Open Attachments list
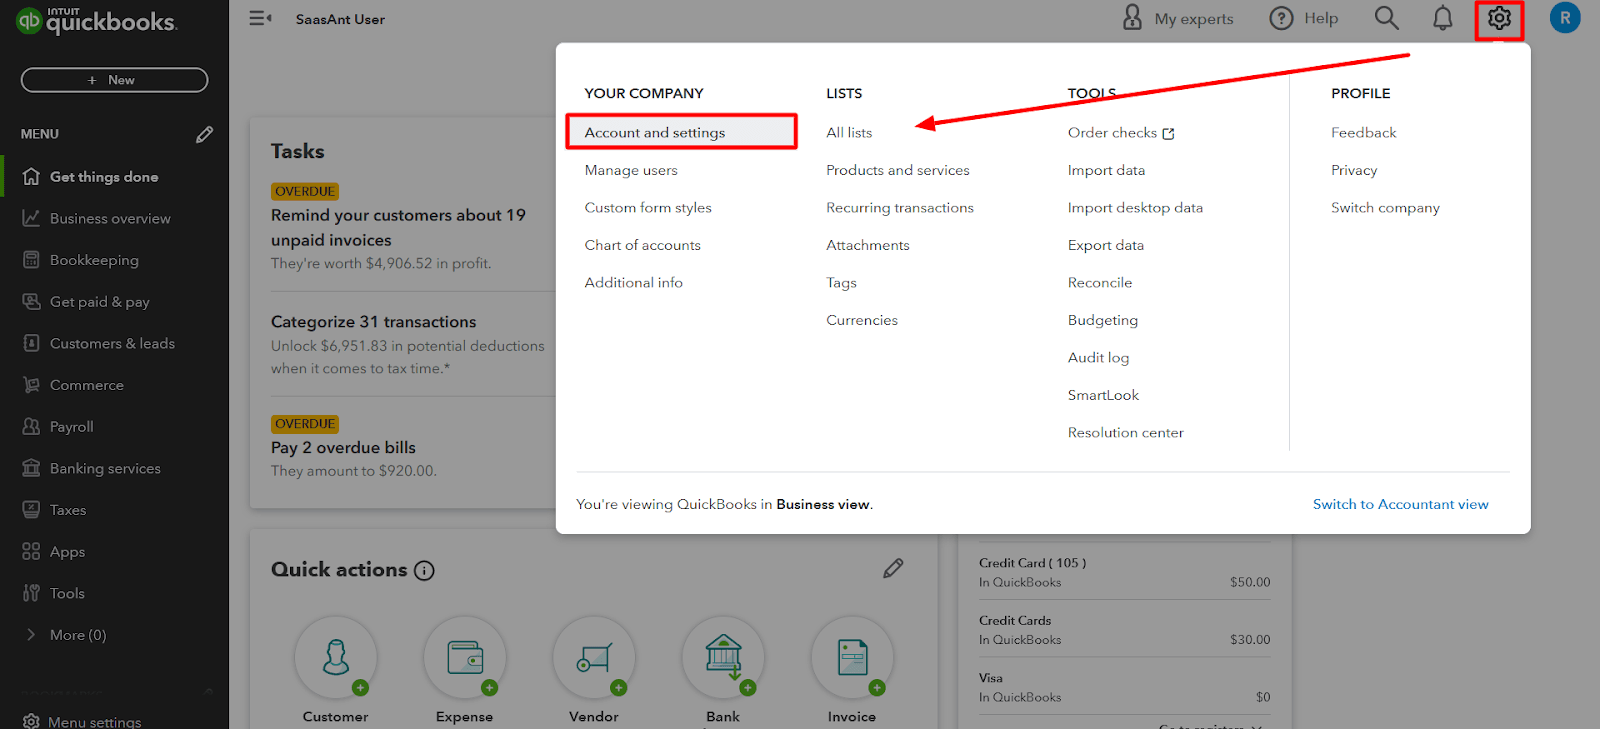This screenshot has height=729, width=1600. tap(868, 245)
